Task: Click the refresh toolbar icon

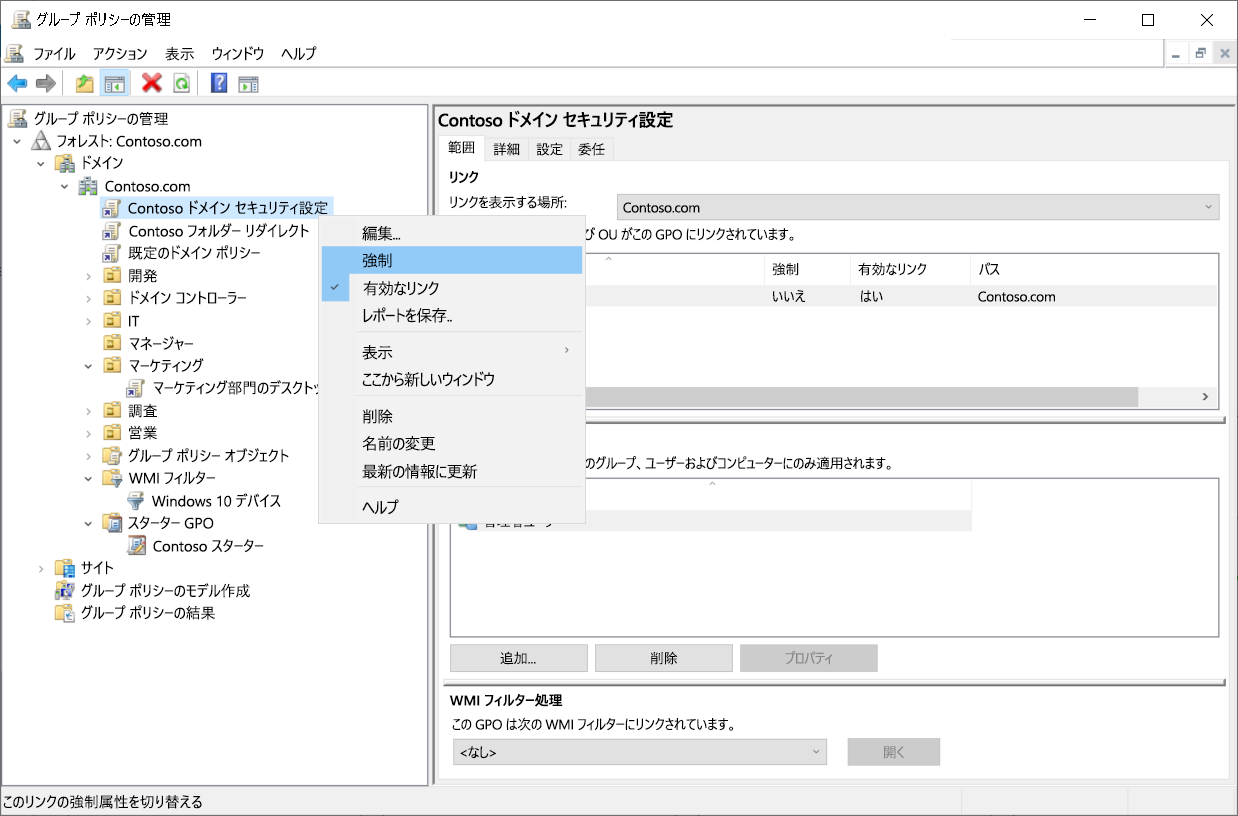Action: coord(181,83)
